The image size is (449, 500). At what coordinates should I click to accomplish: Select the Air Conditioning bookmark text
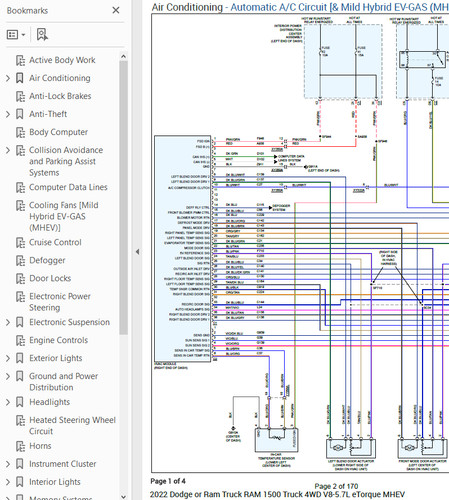pyautogui.click(x=60, y=78)
